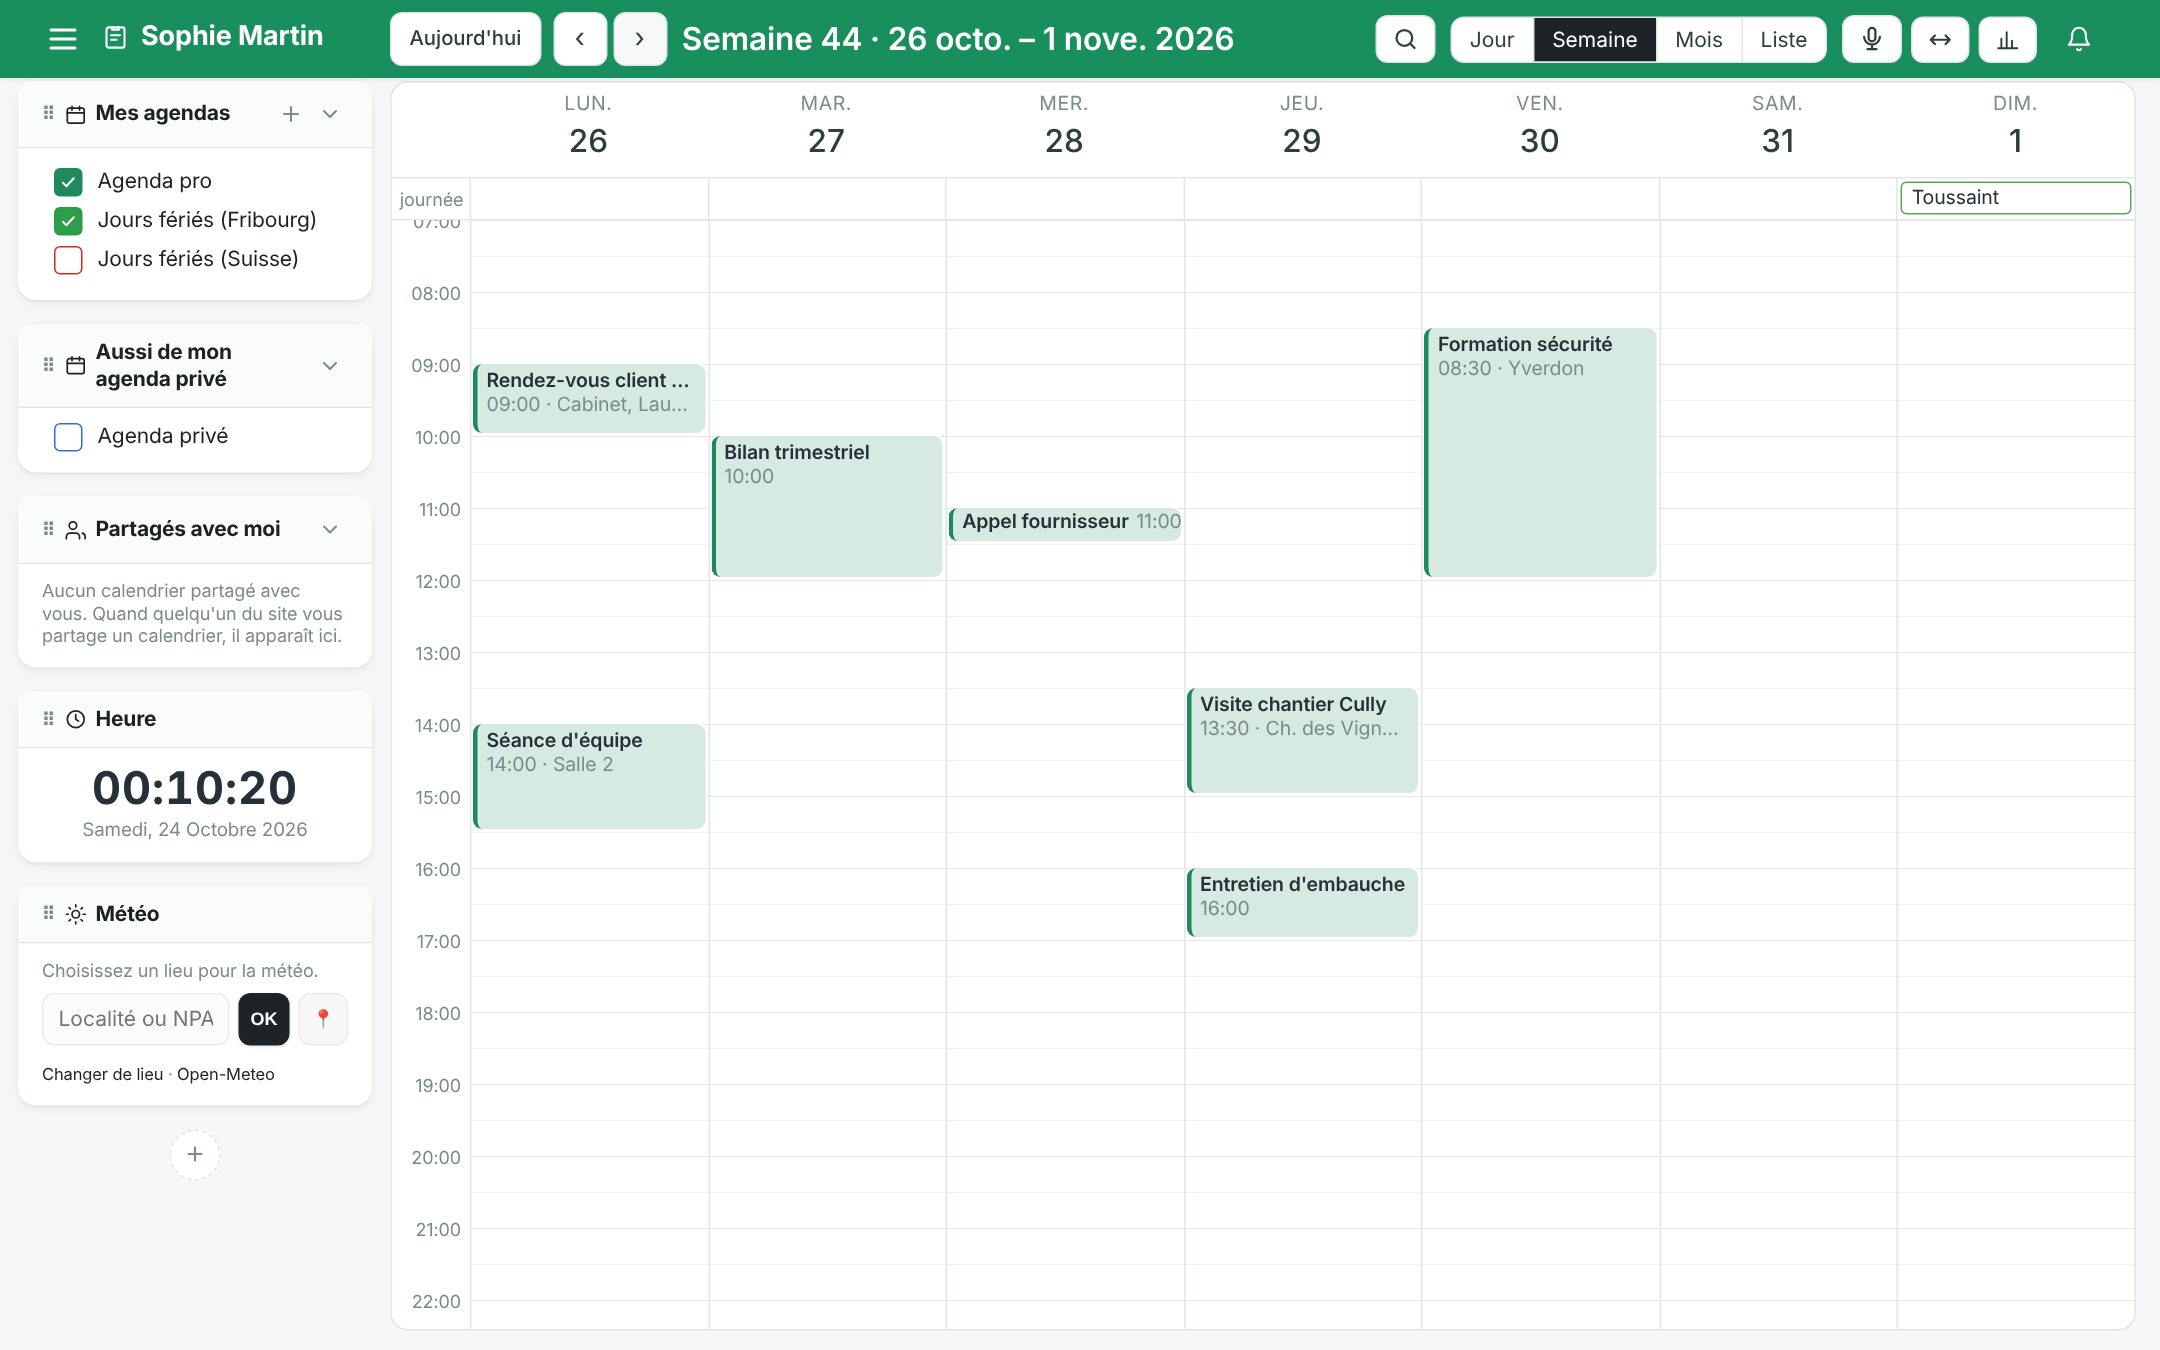Click the horizontal expand width icon
This screenshot has height=1350, width=2160.
tap(1940, 39)
